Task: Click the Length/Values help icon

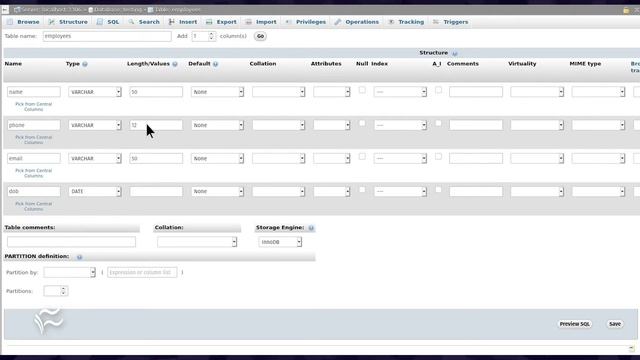Action: 175,64
